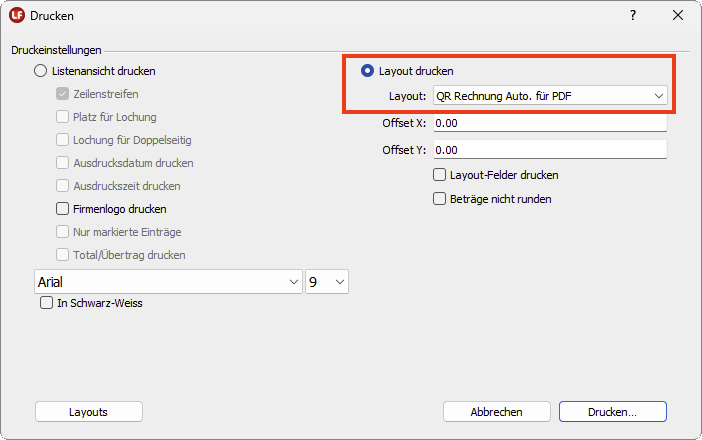Select the Listenansicht drucken radio button
Screen dimensions: 702x440
41,71
